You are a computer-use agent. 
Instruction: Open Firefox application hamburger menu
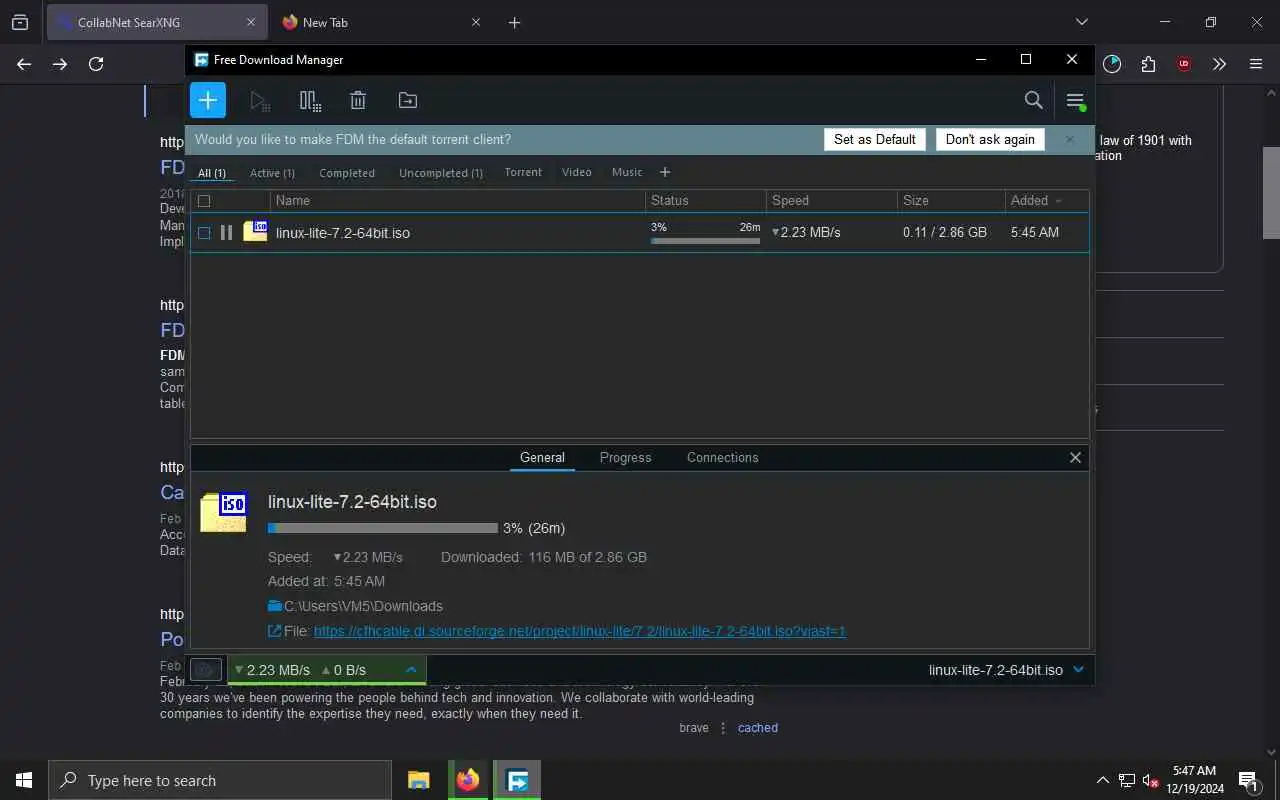[1256, 64]
